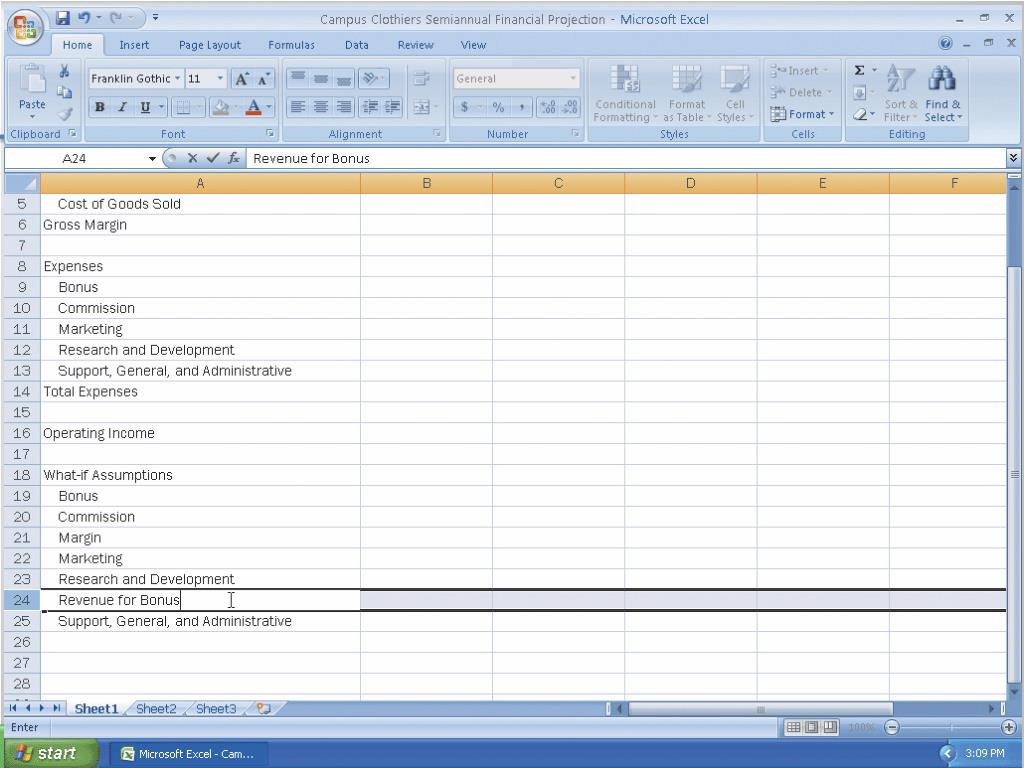
Task: Open the Font dialog launcher
Action: coord(269,134)
